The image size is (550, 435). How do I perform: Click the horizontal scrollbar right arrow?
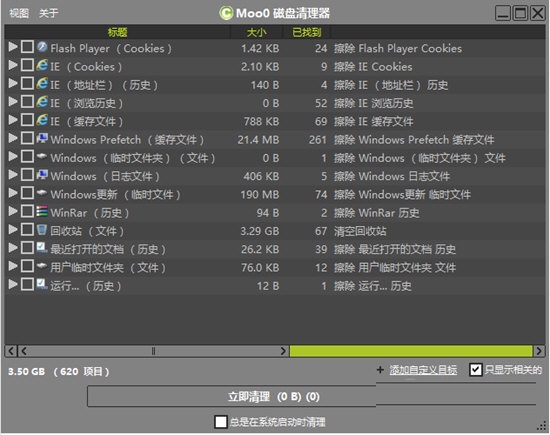[283, 351]
